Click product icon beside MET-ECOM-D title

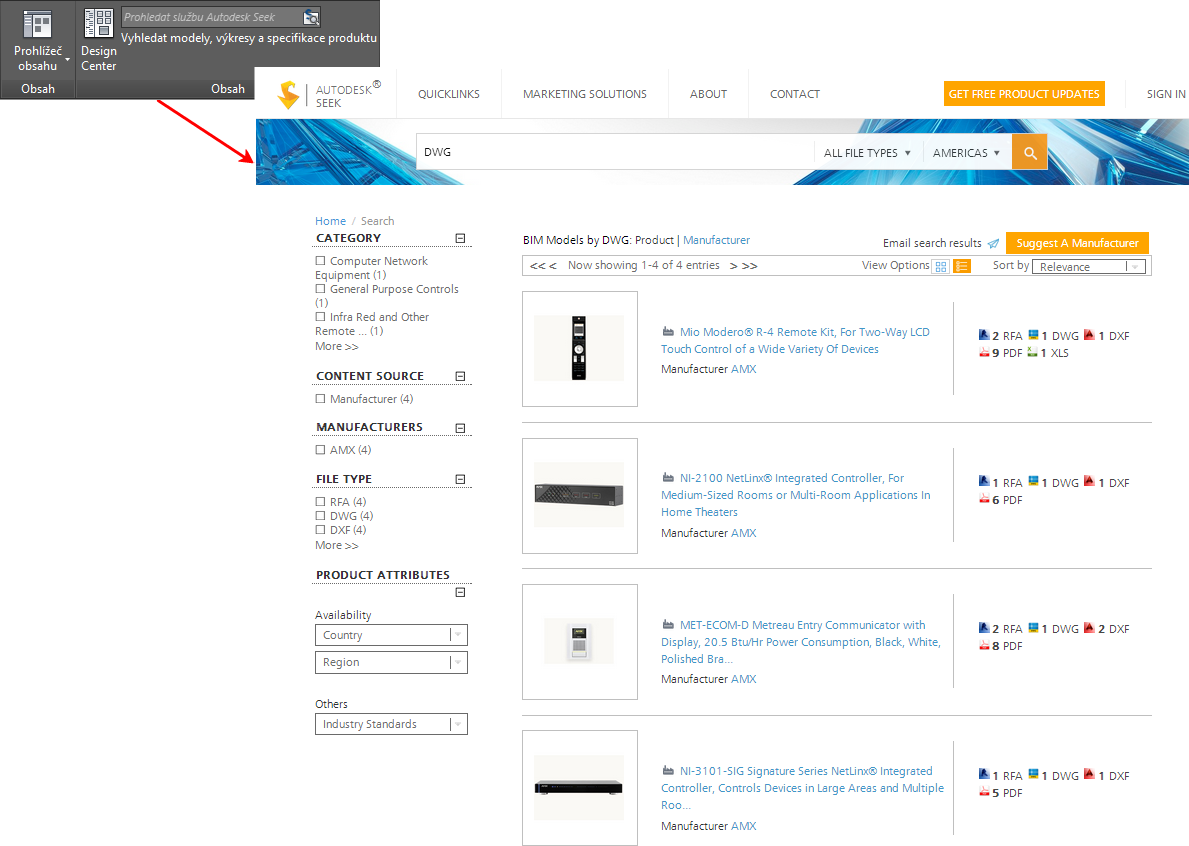(x=668, y=625)
